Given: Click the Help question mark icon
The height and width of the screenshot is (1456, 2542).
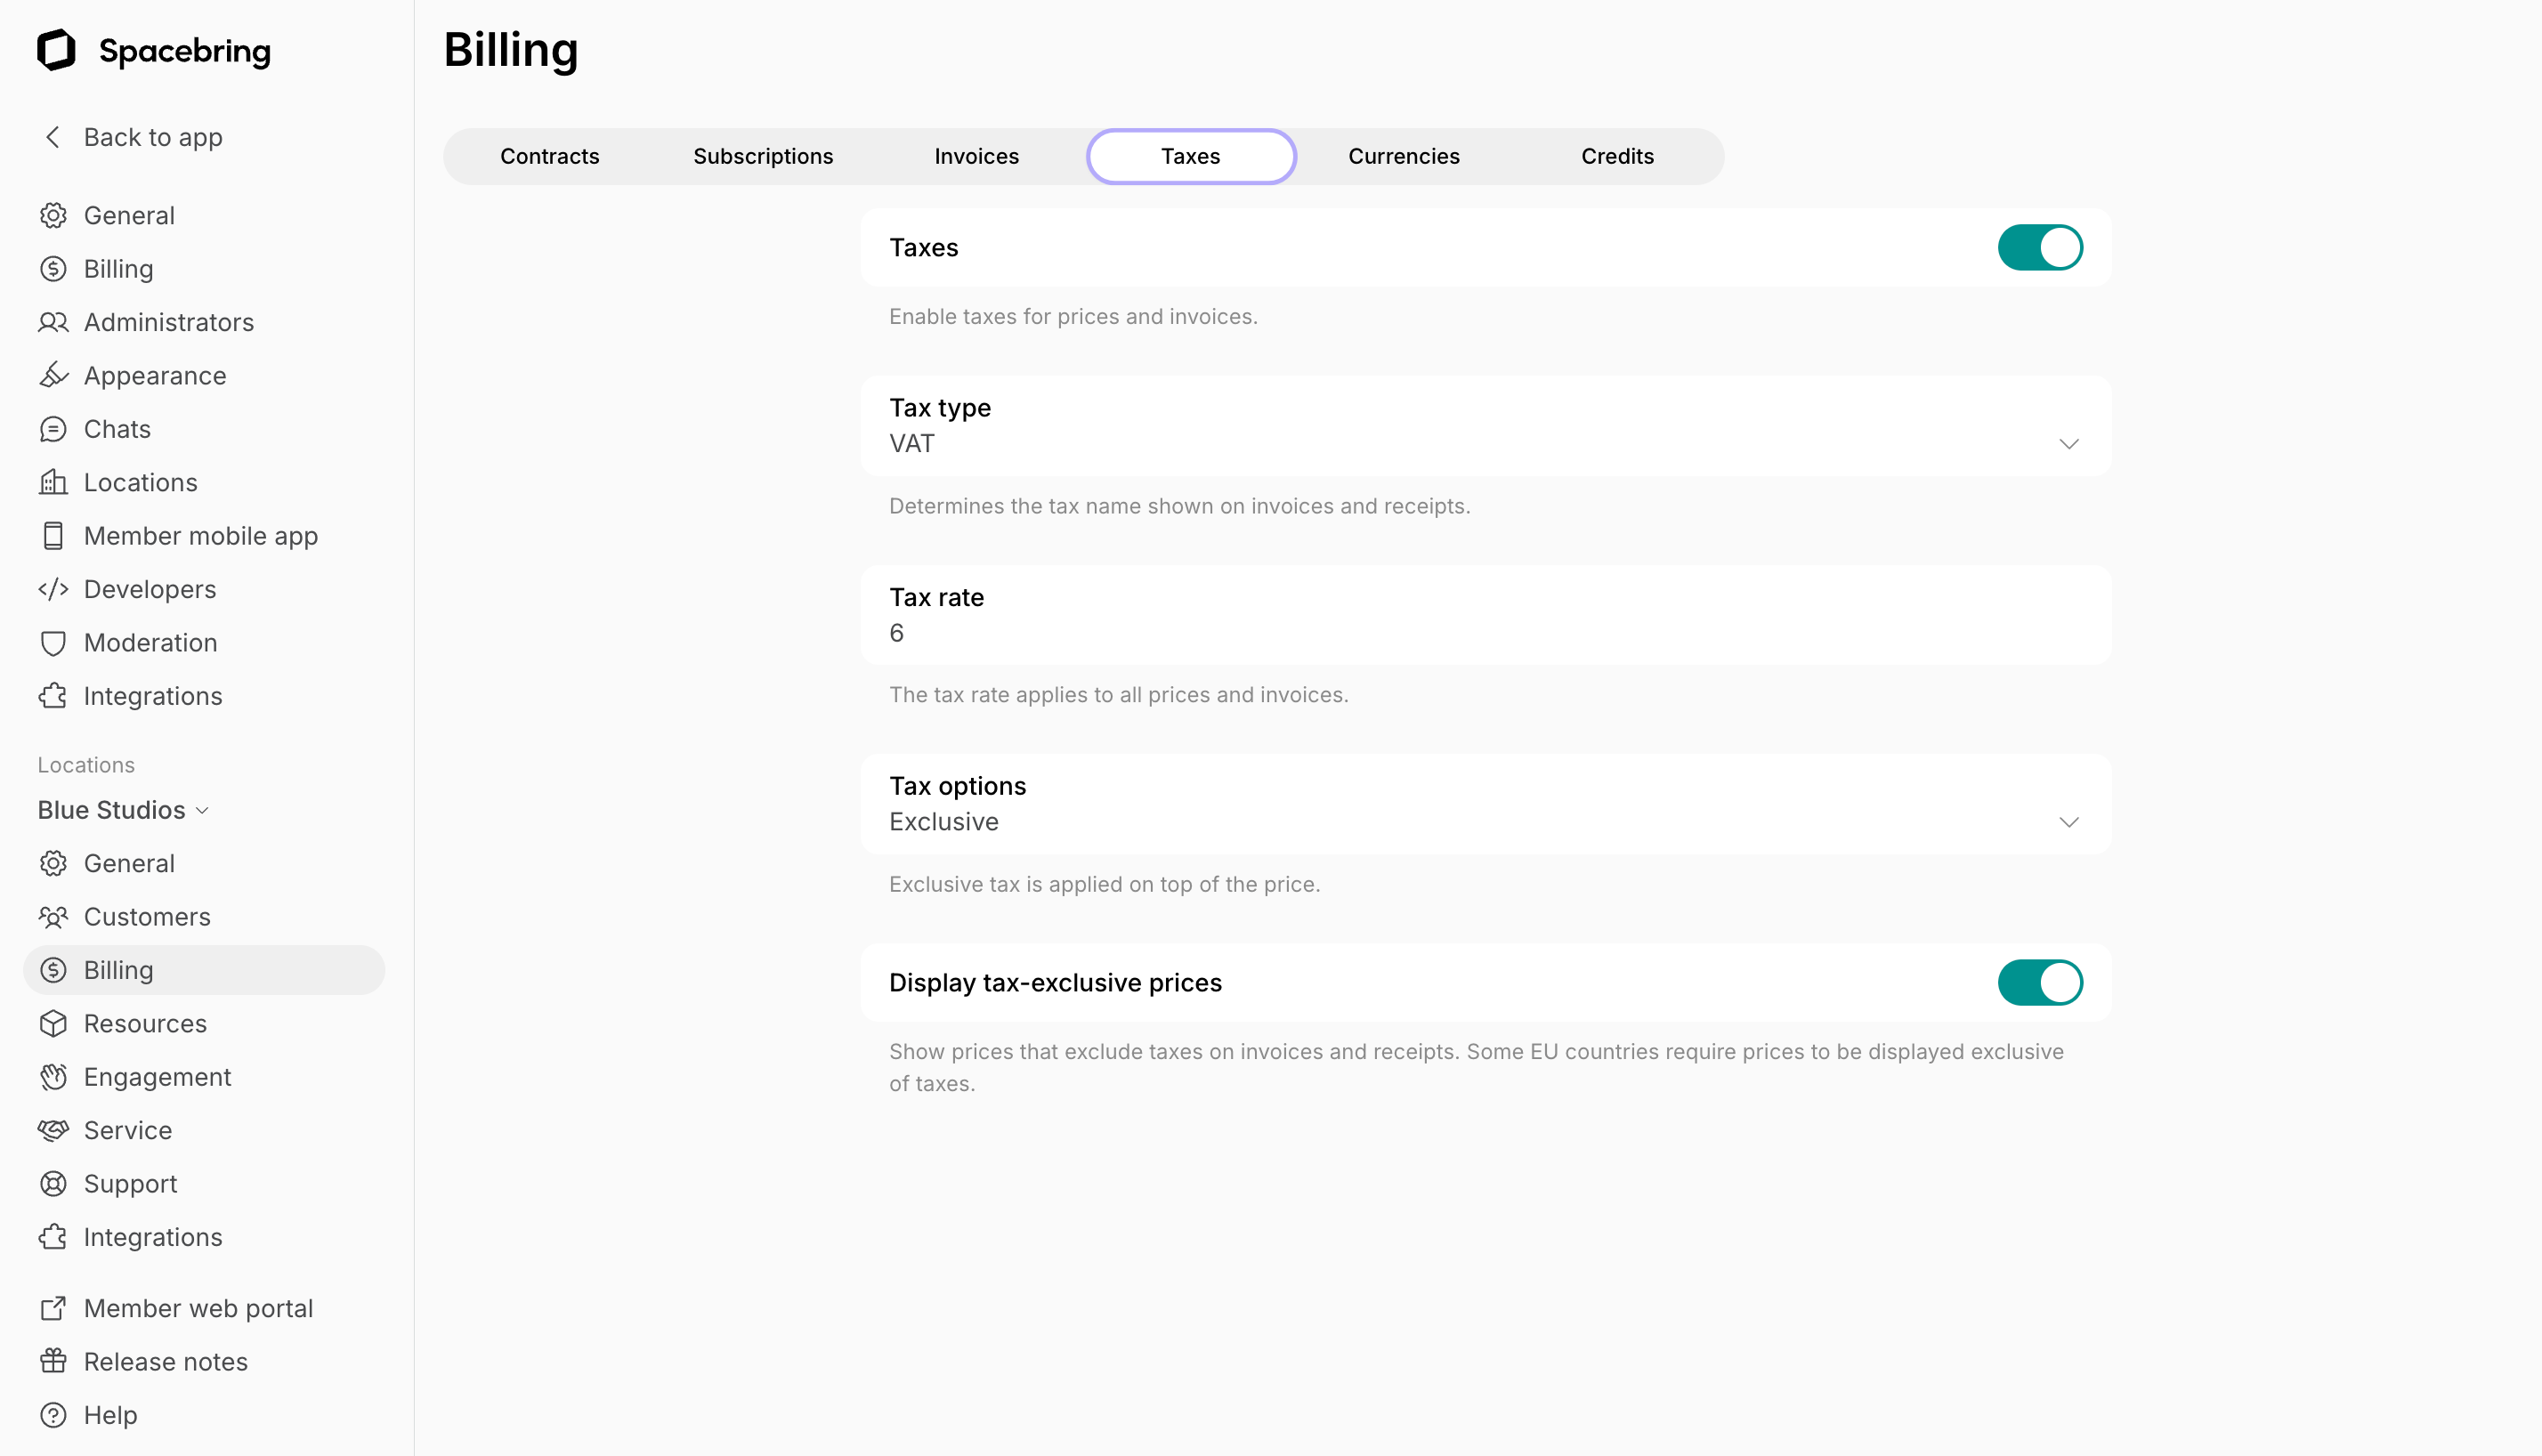Looking at the screenshot, I should coord(53,1415).
